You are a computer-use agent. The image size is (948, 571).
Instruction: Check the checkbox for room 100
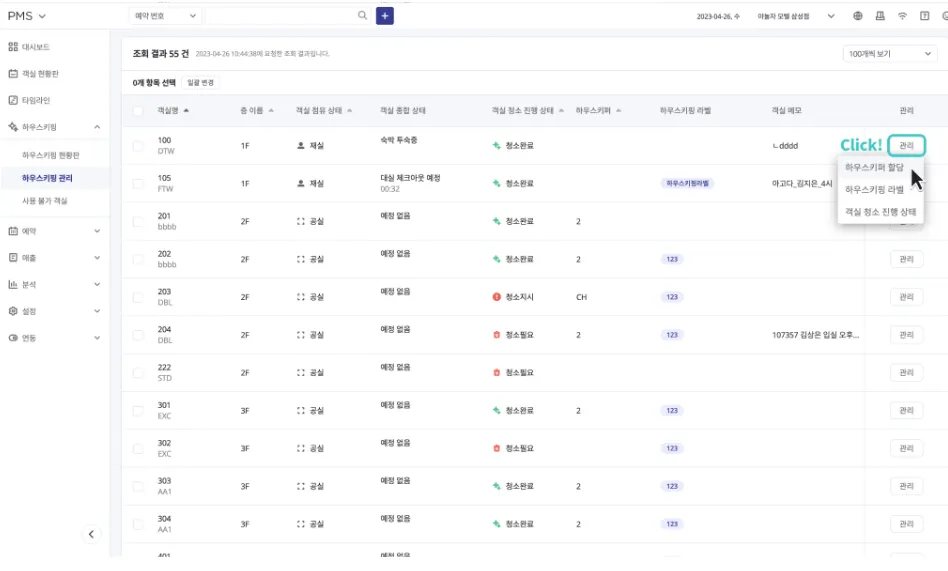point(138,146)
